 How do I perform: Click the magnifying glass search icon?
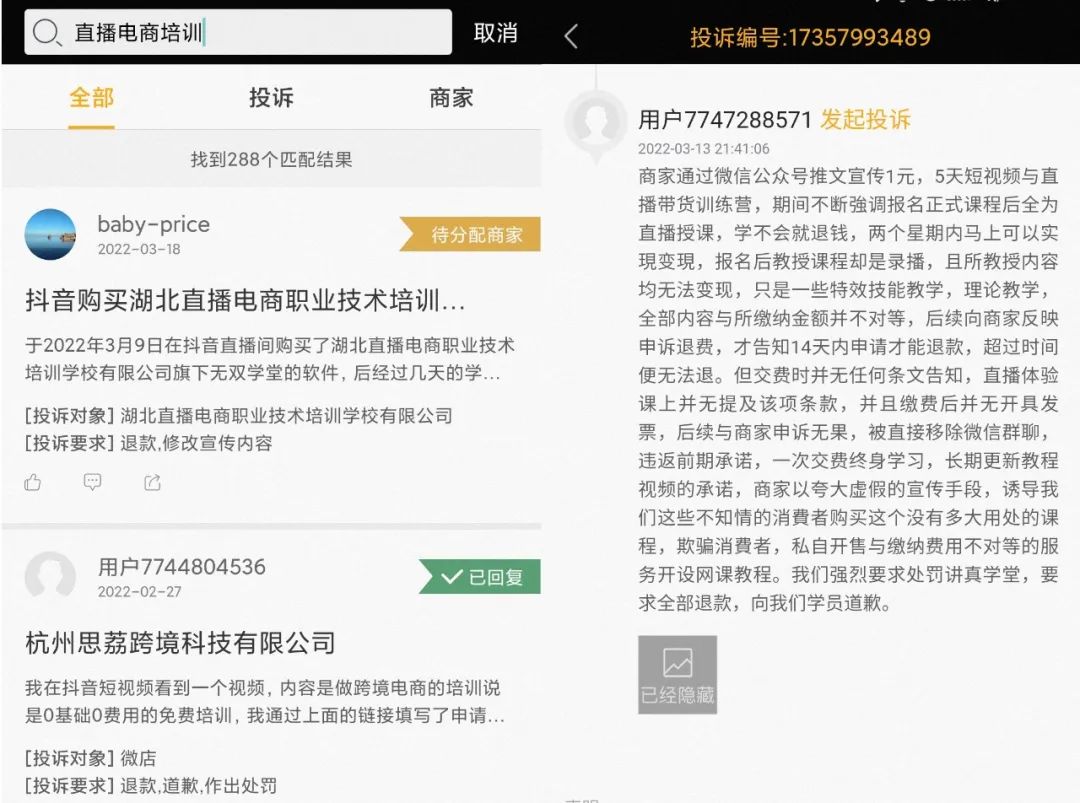[x=47, y=33]
